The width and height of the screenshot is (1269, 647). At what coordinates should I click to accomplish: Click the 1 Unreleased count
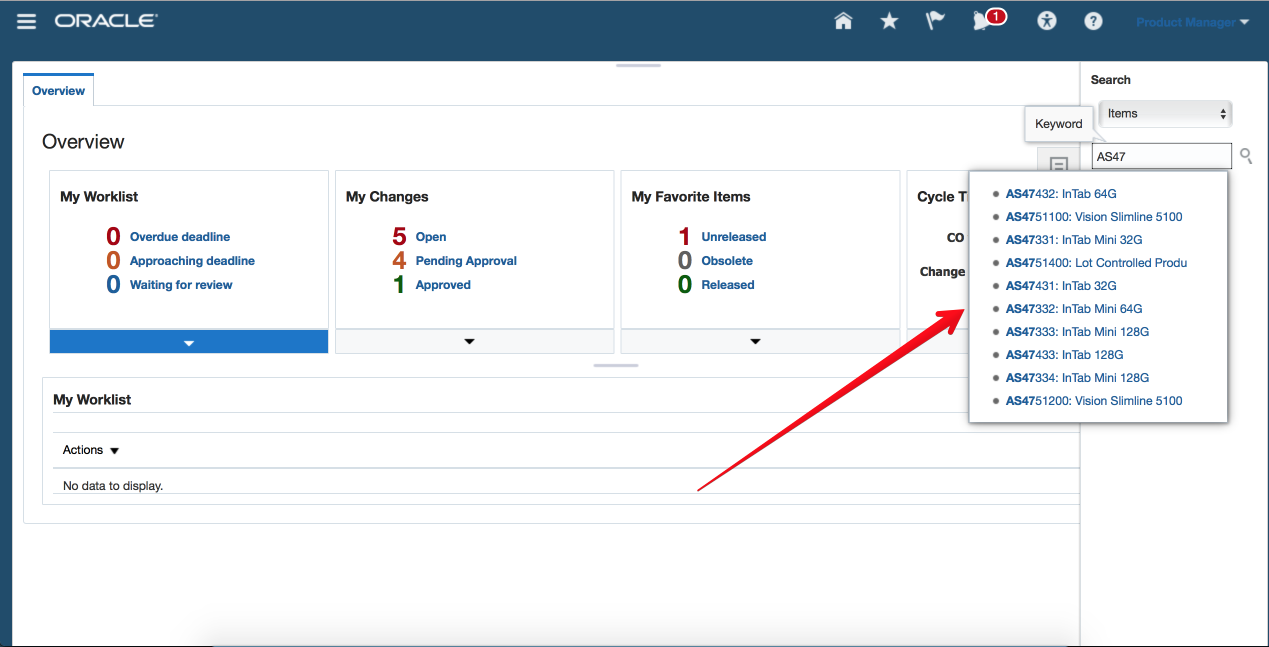pos(685,237)
